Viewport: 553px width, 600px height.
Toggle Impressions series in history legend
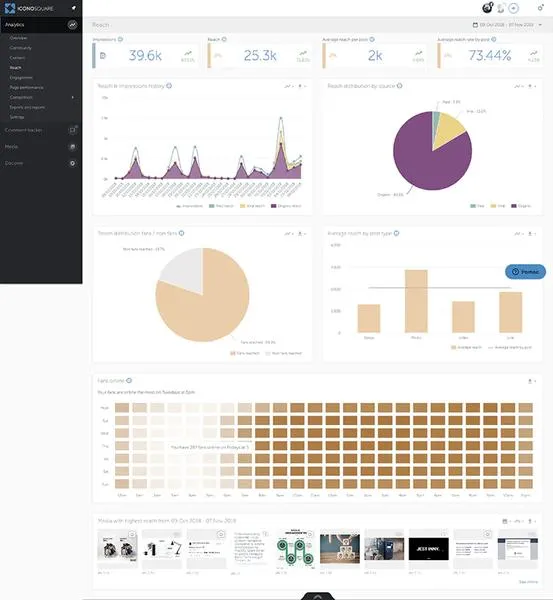point(189,206)
